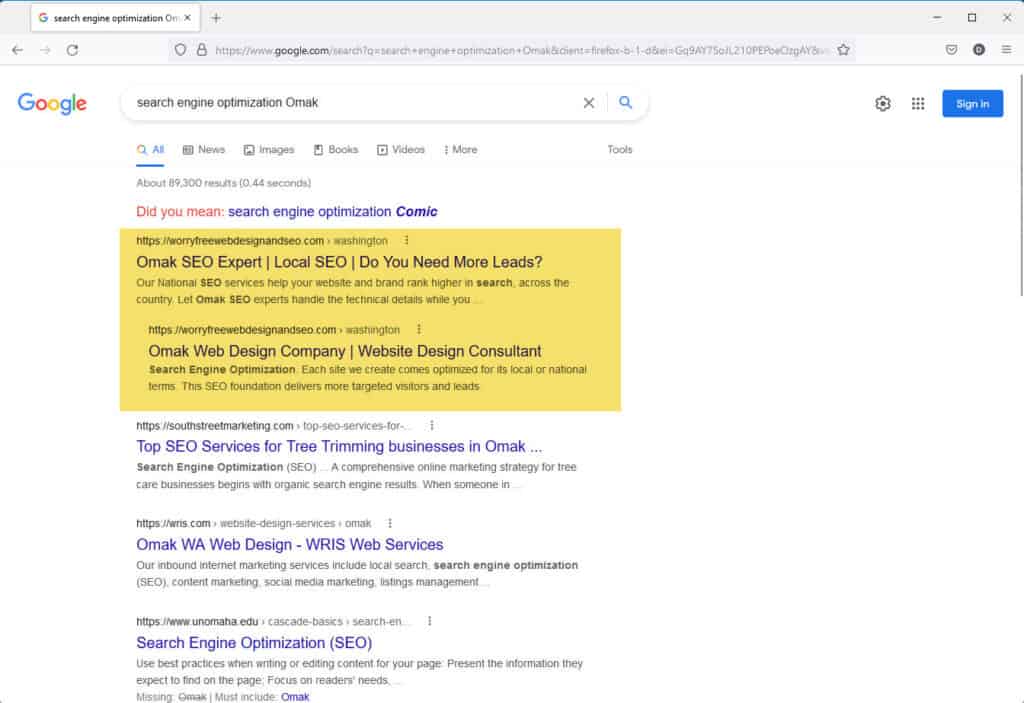This screenshot has width=1024, height=703.
Task: Open the Pocket save icon
Action: 952,50
